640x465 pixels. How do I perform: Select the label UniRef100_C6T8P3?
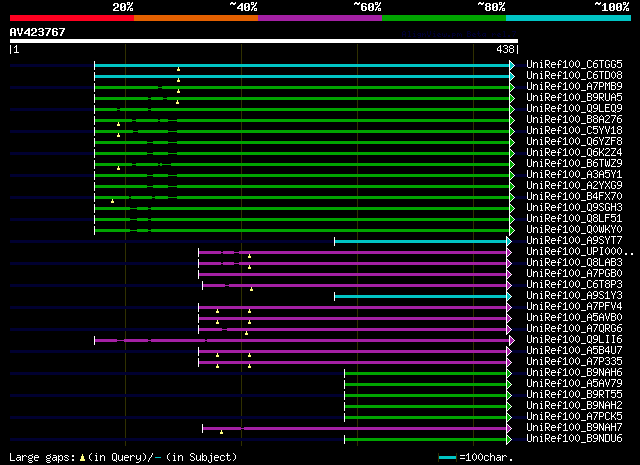[x=574, y=285]
